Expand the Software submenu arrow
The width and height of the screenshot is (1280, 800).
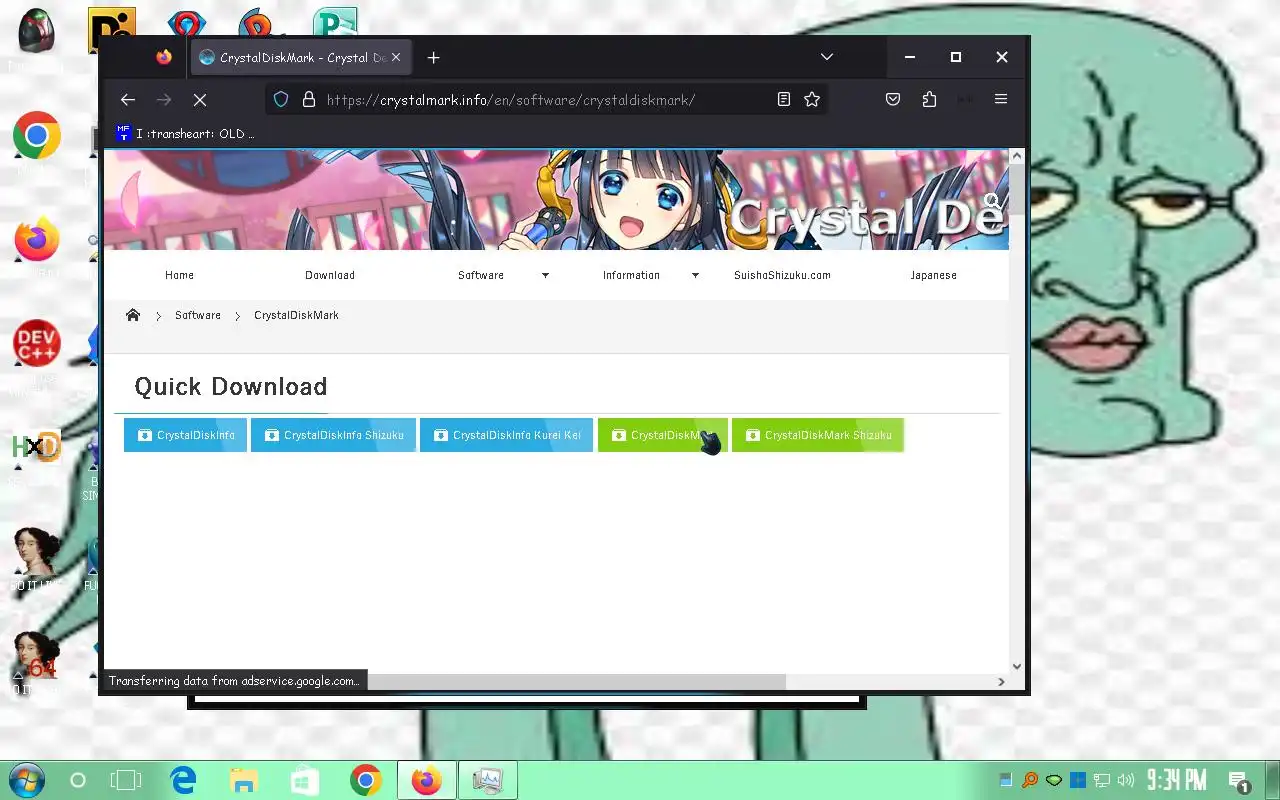545,275
